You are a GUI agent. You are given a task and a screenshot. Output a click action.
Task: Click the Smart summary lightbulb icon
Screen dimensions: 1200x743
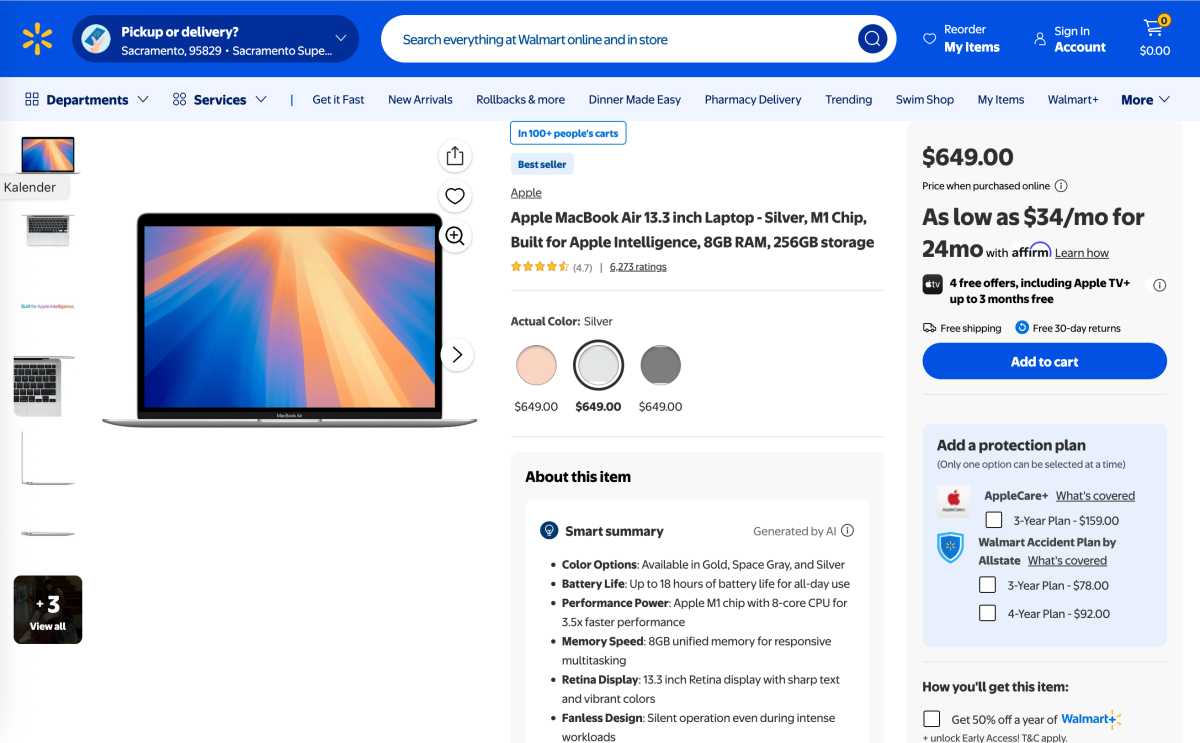click(x=549, y=530)
